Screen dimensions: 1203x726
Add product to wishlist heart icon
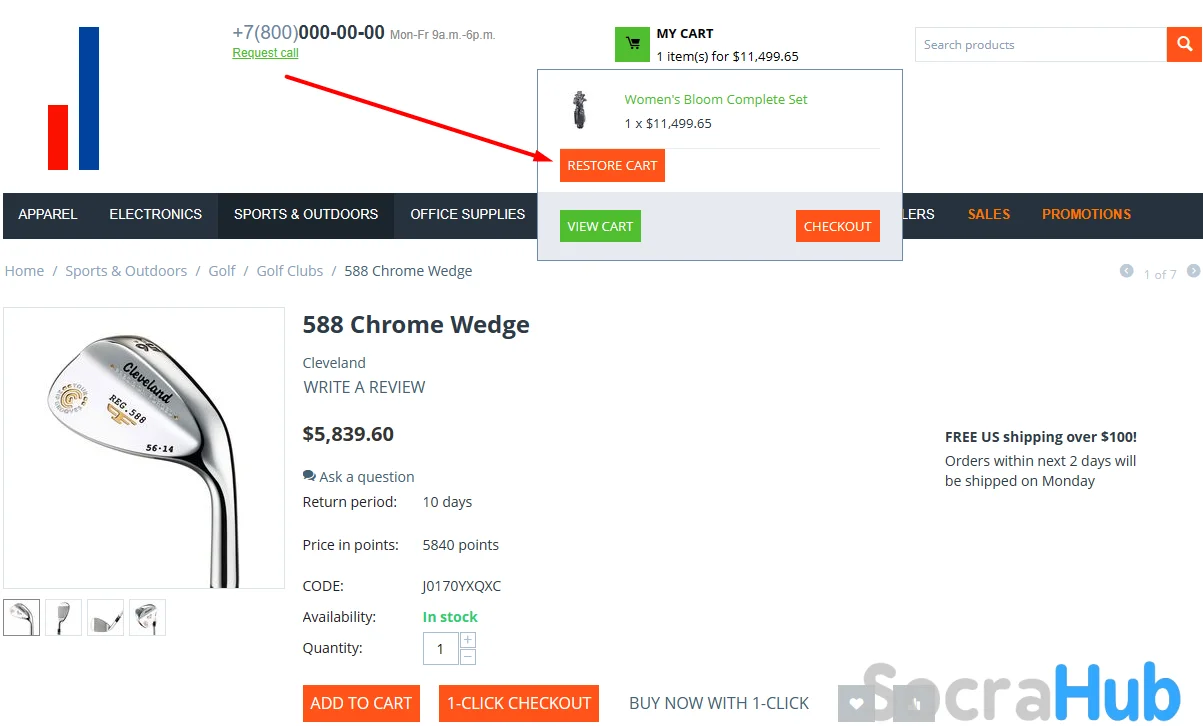click(x=856, y=703)
